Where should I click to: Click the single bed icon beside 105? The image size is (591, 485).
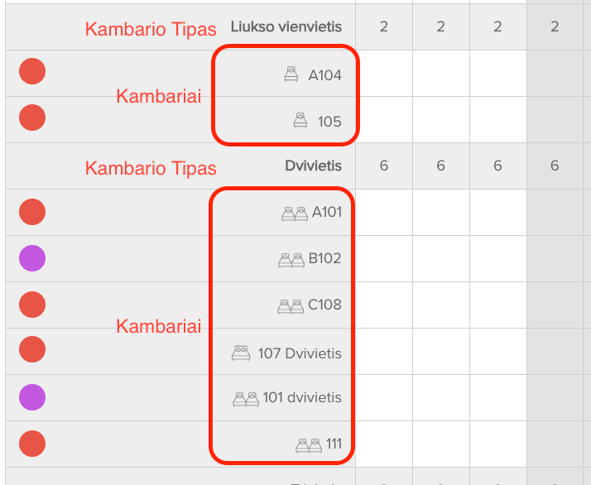(x=300, y=120)
